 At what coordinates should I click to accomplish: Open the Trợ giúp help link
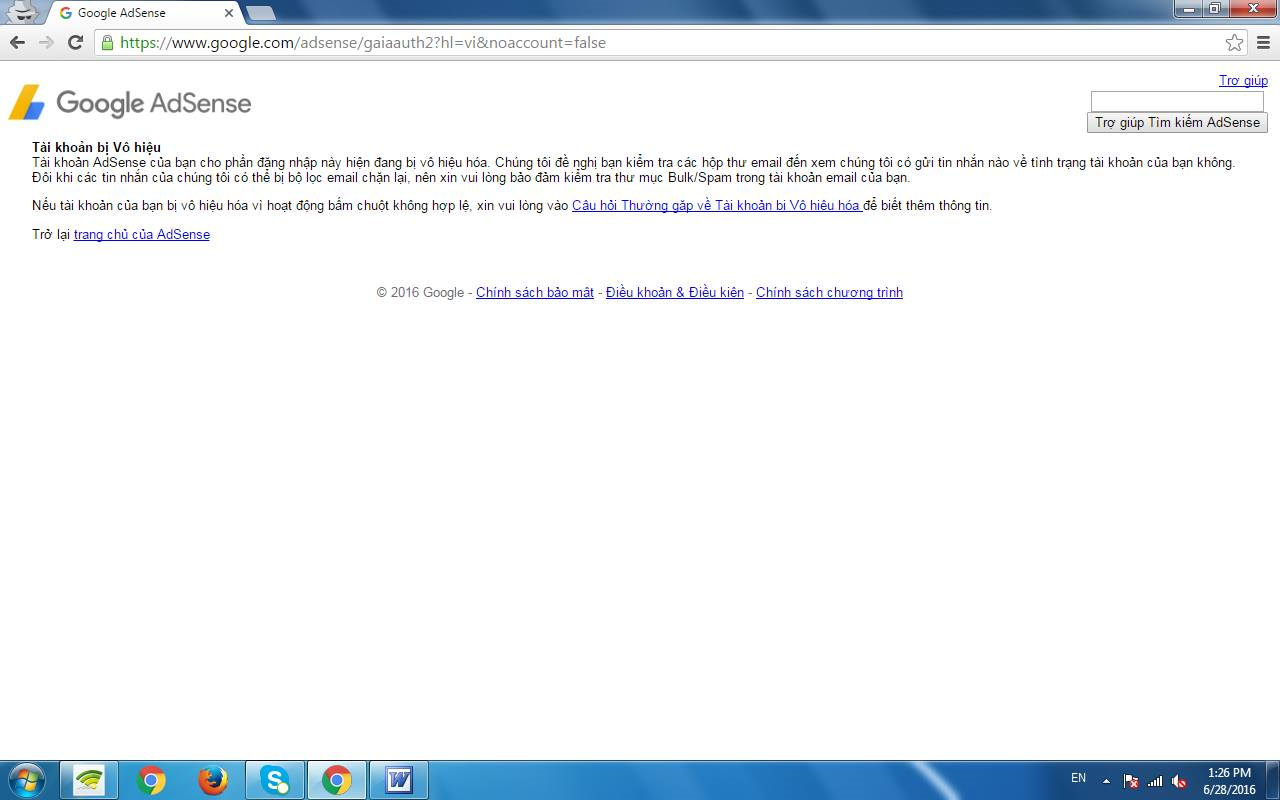coord(1243,80)
